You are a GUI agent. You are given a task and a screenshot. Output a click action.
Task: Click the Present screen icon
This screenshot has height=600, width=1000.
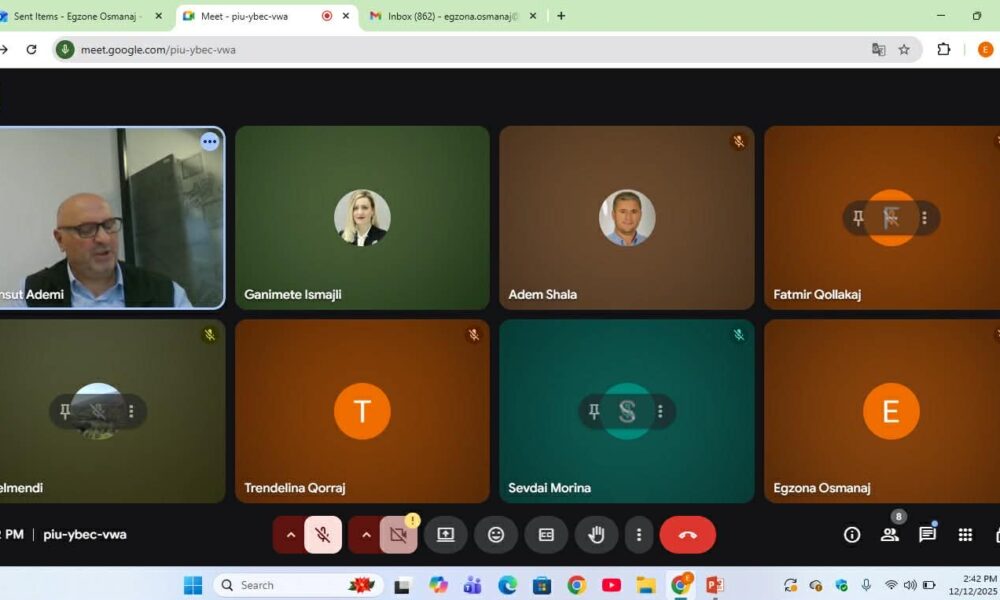[446, 535]
